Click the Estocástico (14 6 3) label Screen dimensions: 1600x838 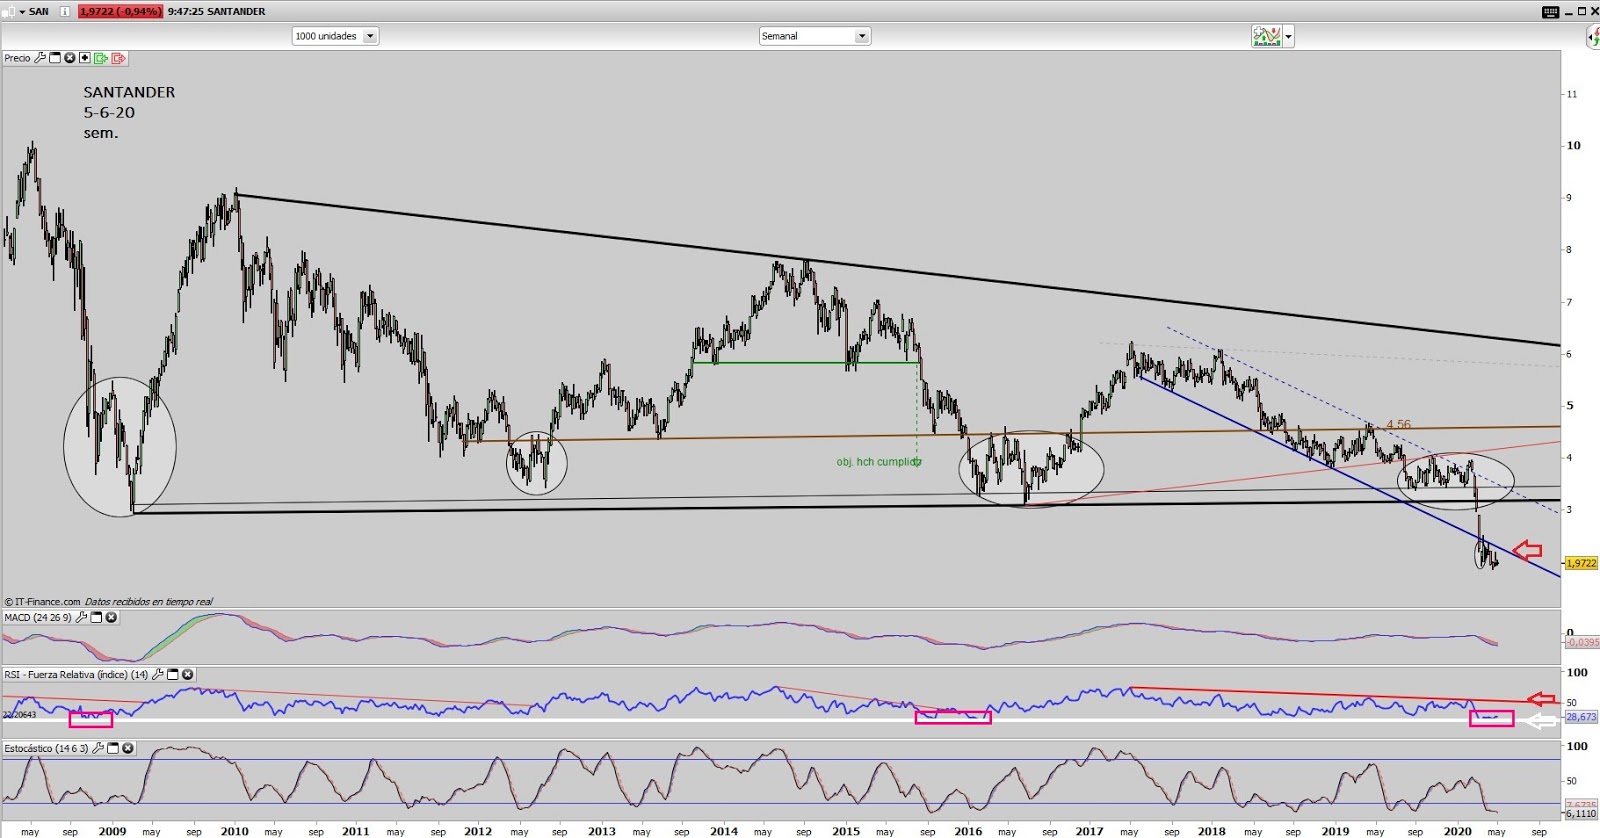(x=46, y=748)
